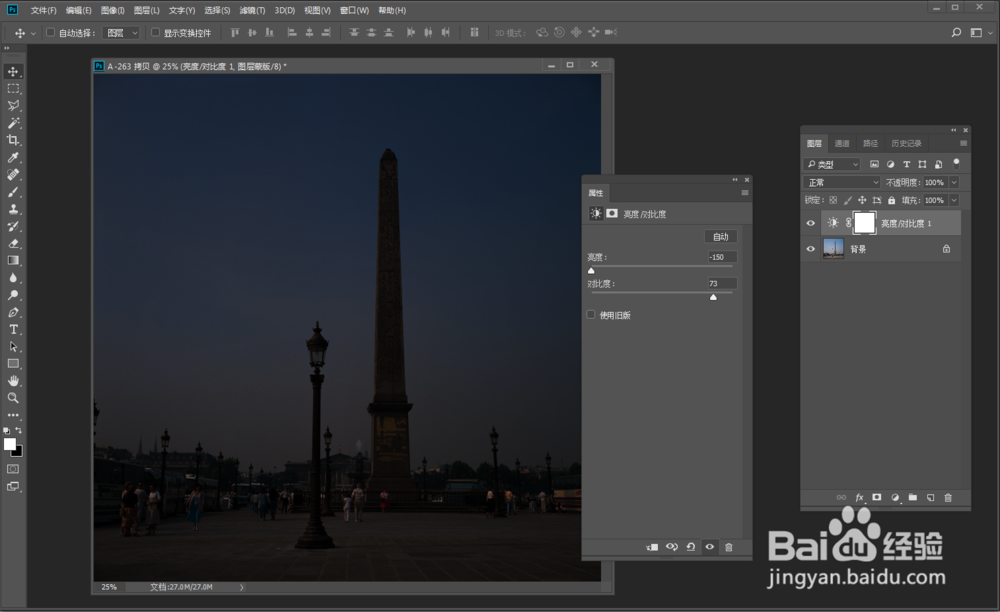The width and height of the screenshot is (1000, 612).
Task: Select the Clone Stamp tool
Action: [x=13, y=209]
